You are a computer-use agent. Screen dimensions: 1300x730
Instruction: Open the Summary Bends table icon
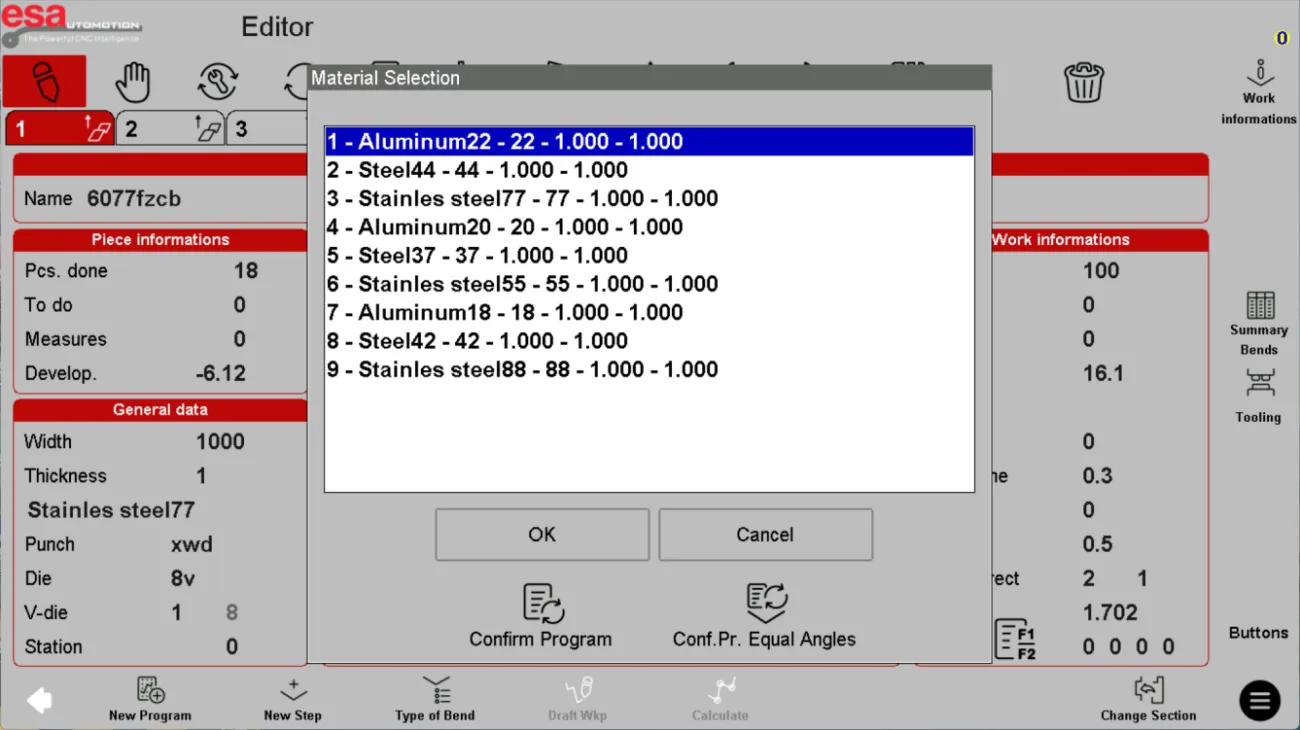pos(1259,324)
